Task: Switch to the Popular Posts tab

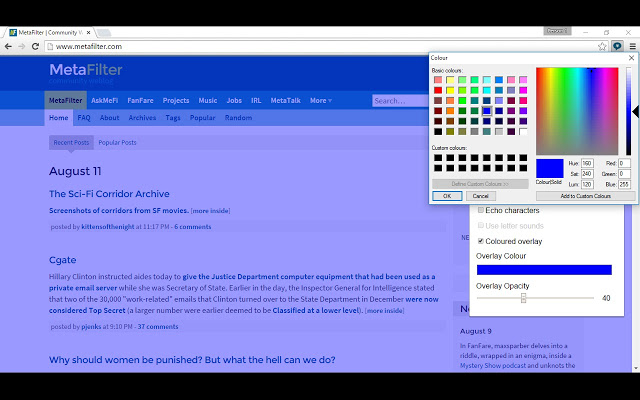Action: (x=117, y=142)
